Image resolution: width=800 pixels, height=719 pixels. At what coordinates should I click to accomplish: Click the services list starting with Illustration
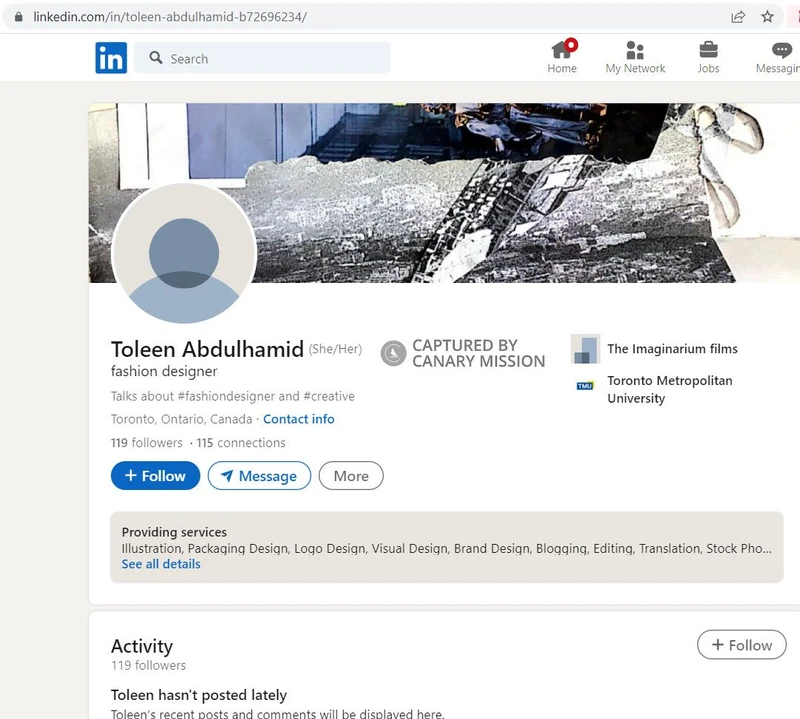click(x=446, y=548)
